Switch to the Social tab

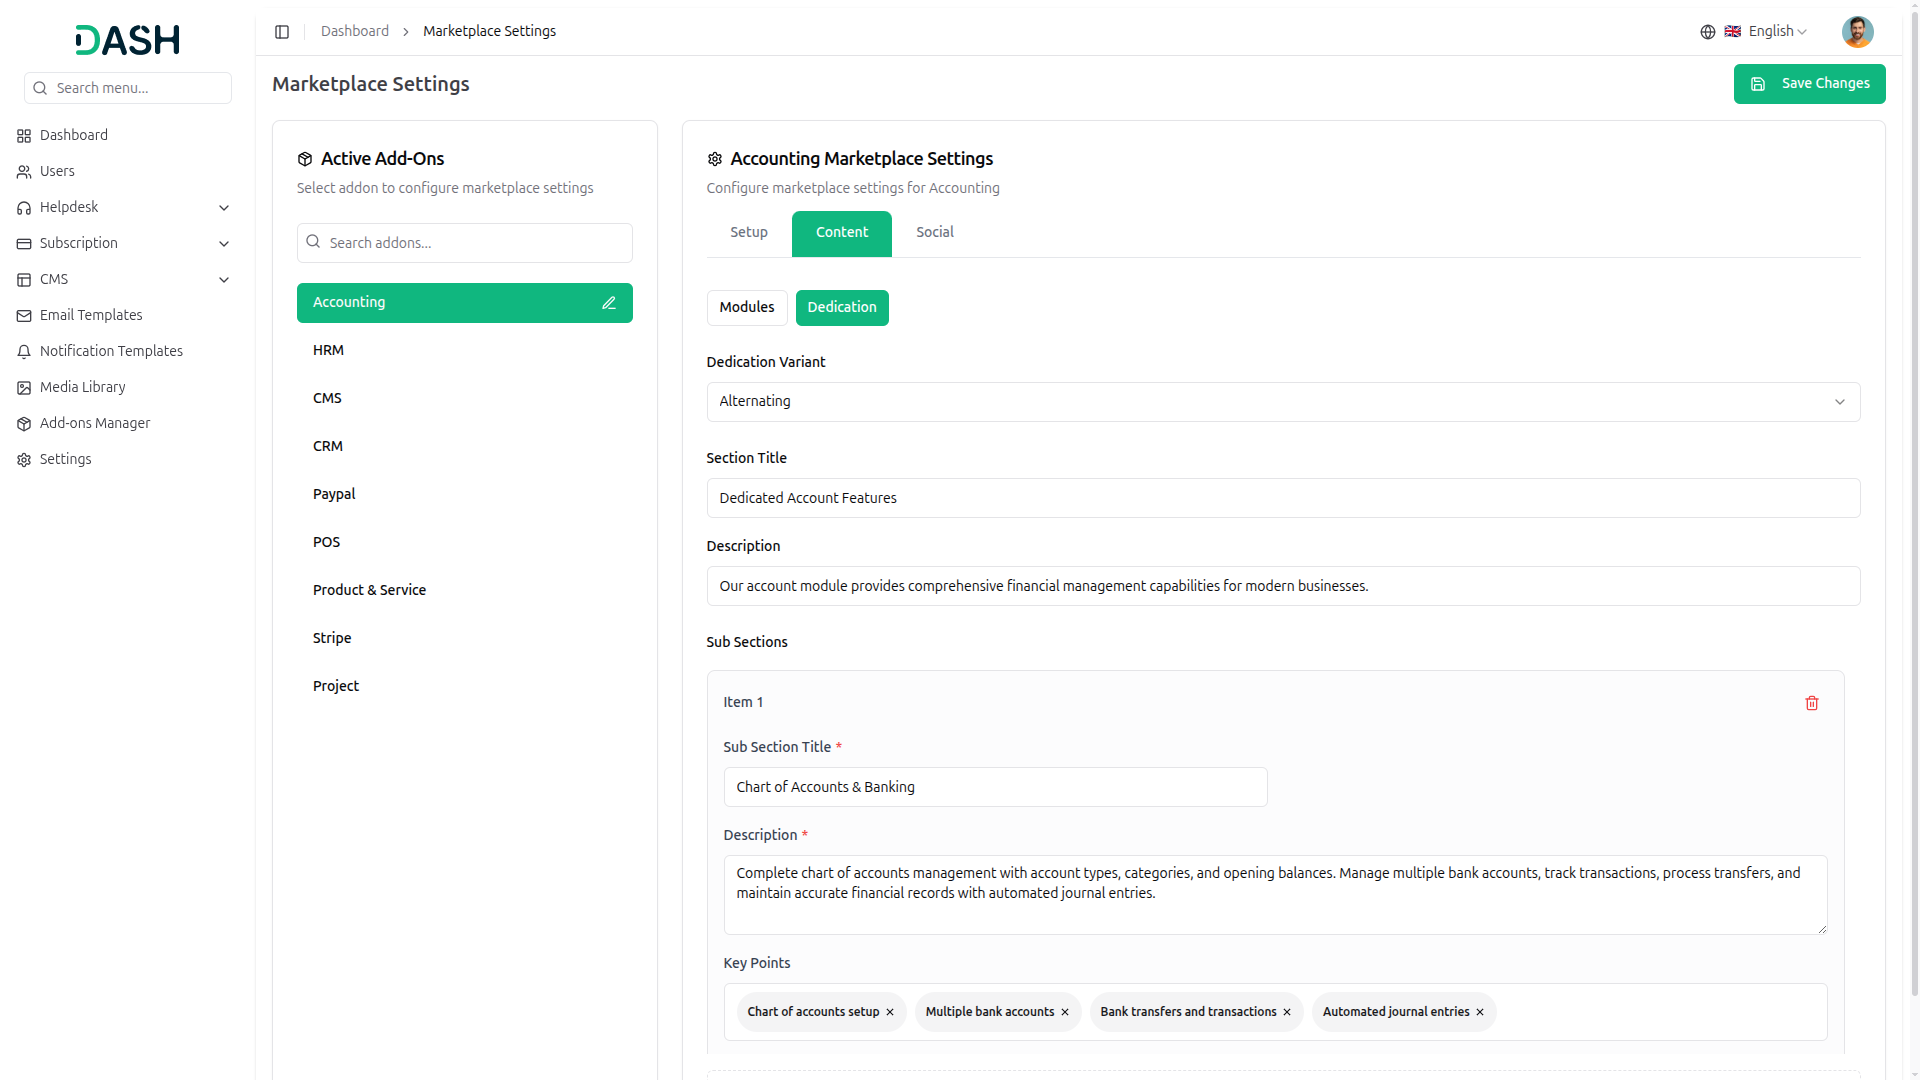coord(935,232)
